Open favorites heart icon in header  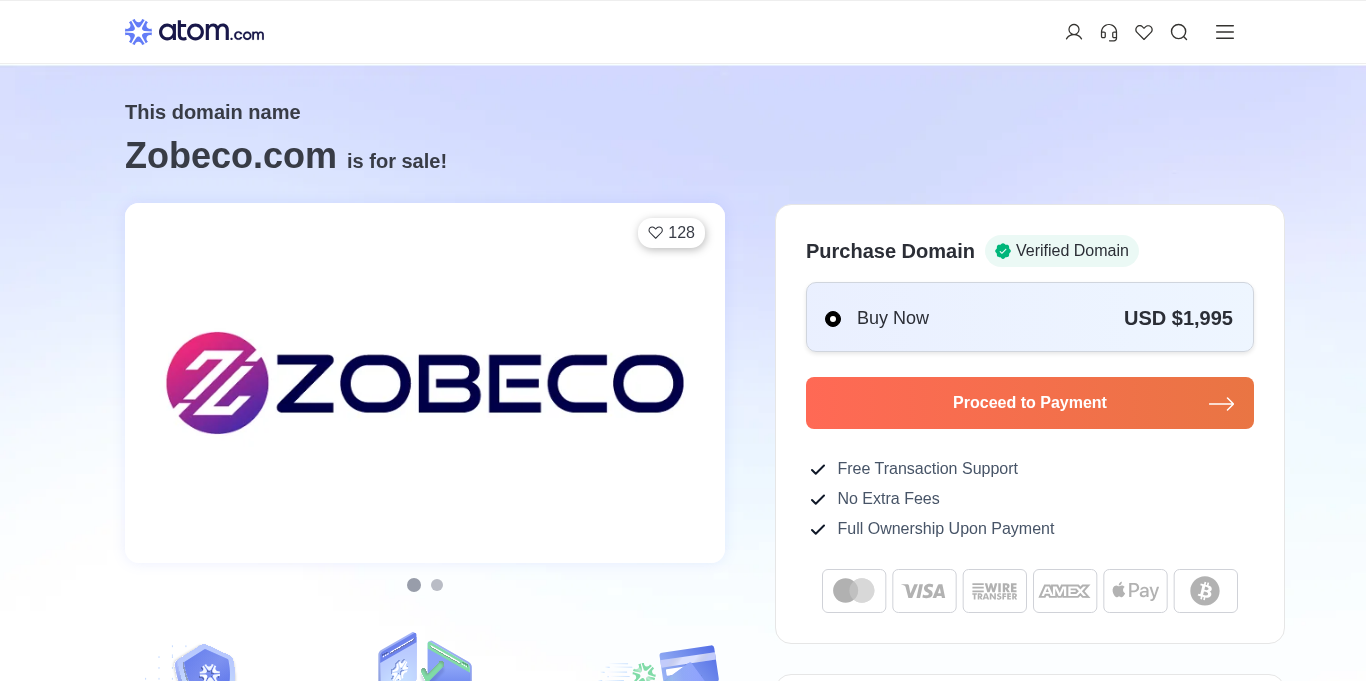point(1144,32)
